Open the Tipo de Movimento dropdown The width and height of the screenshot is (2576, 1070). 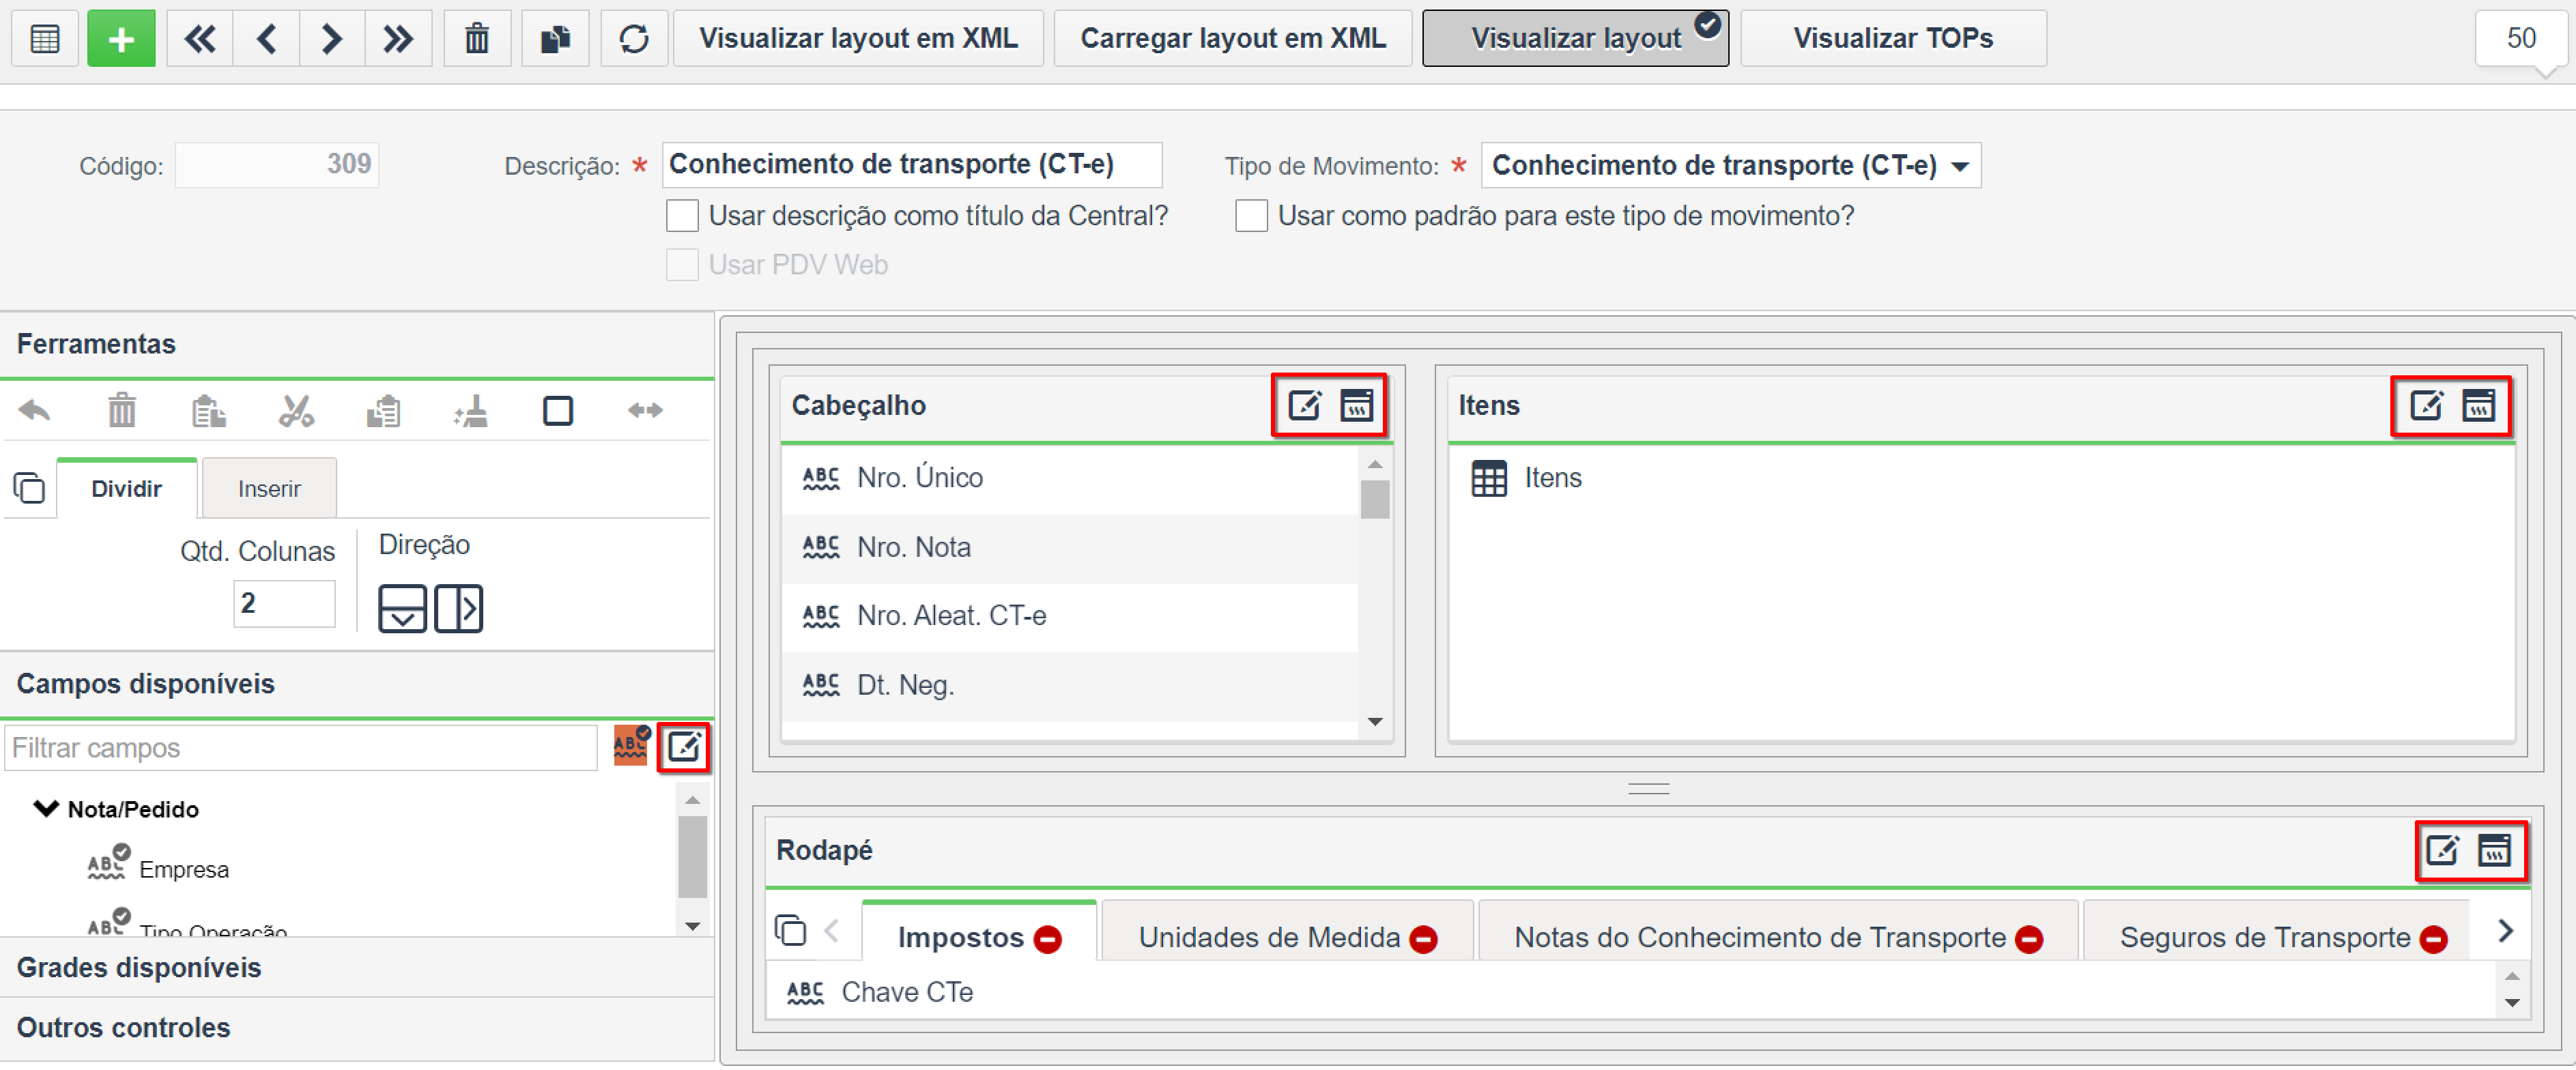[1959, 166]
